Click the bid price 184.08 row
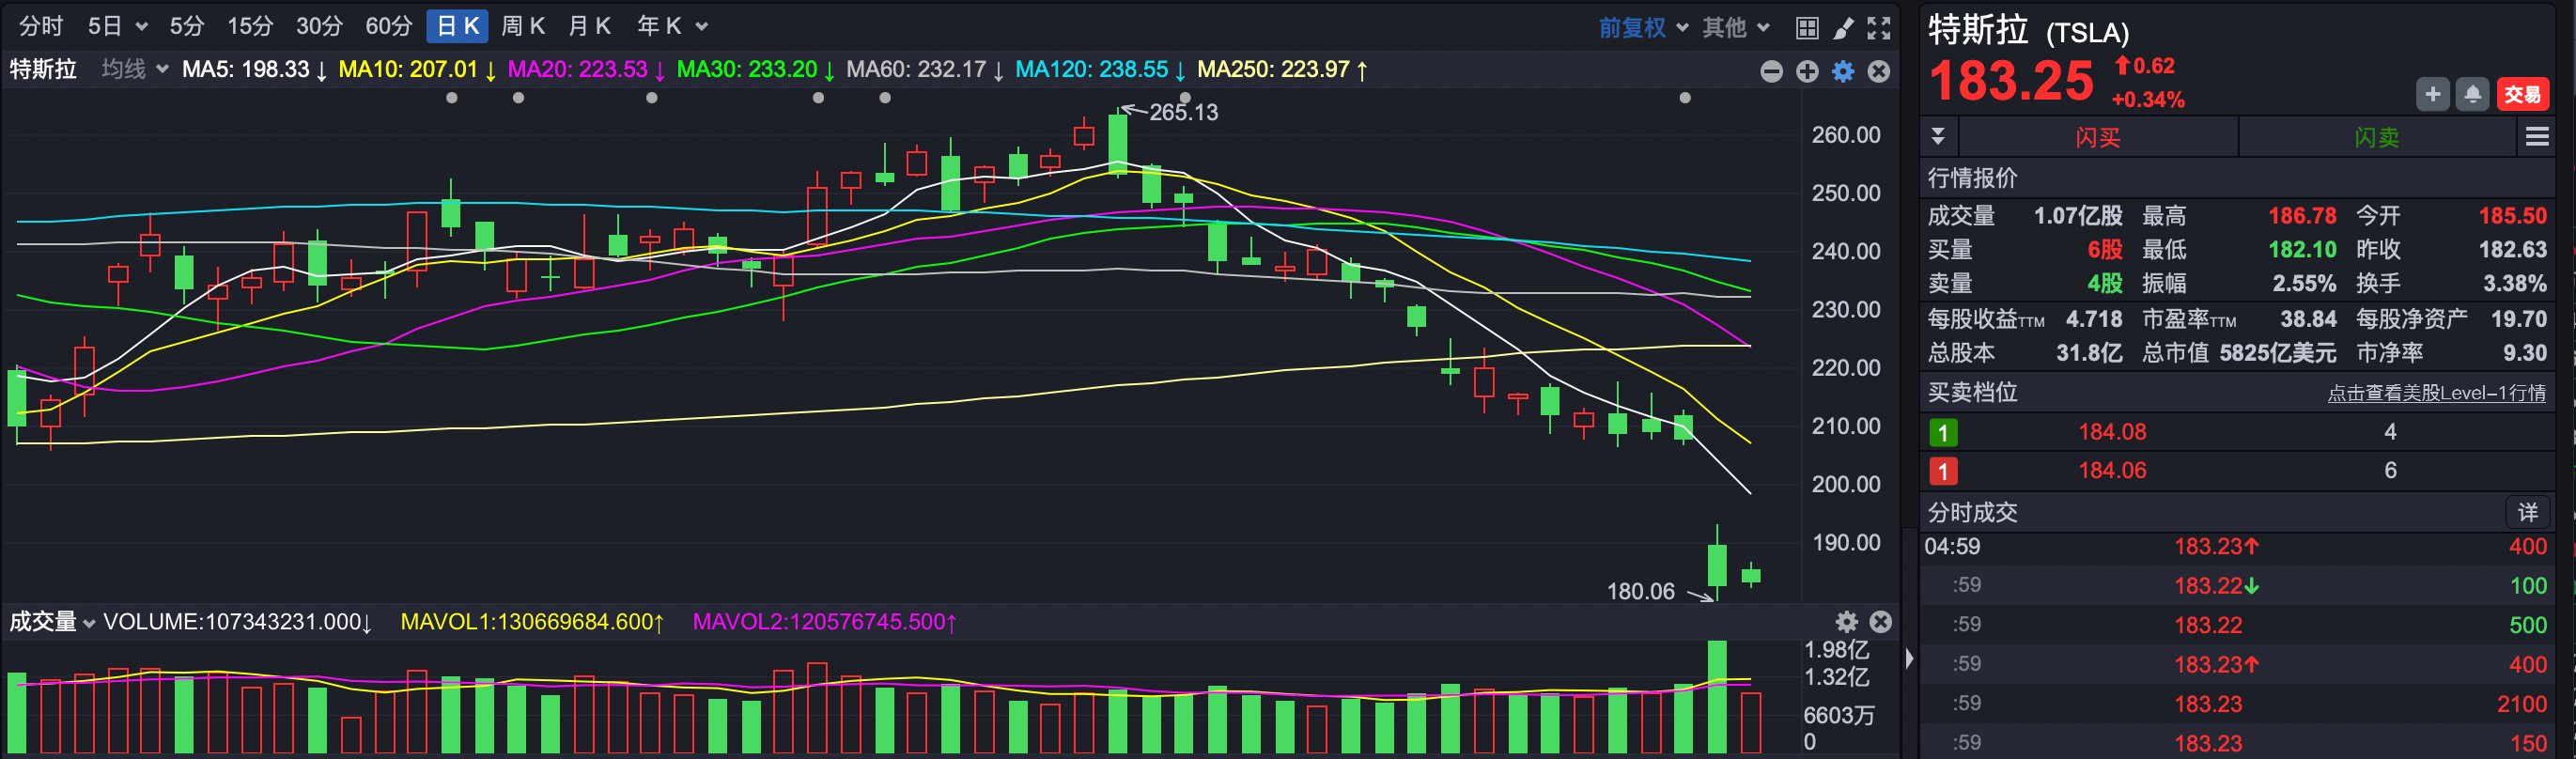 [x=2237, y=432]
